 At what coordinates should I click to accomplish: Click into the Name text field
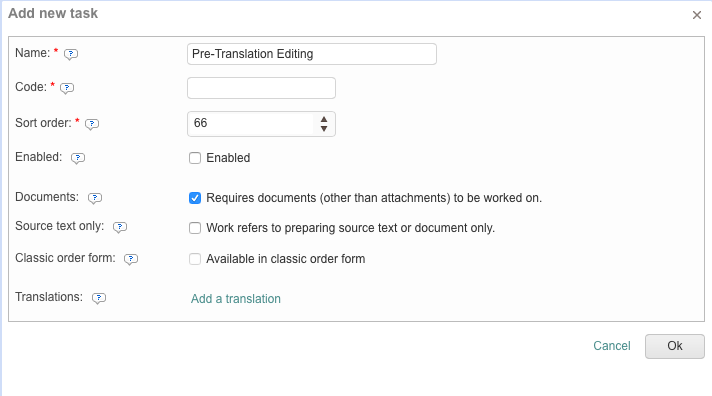click(312, 54)
